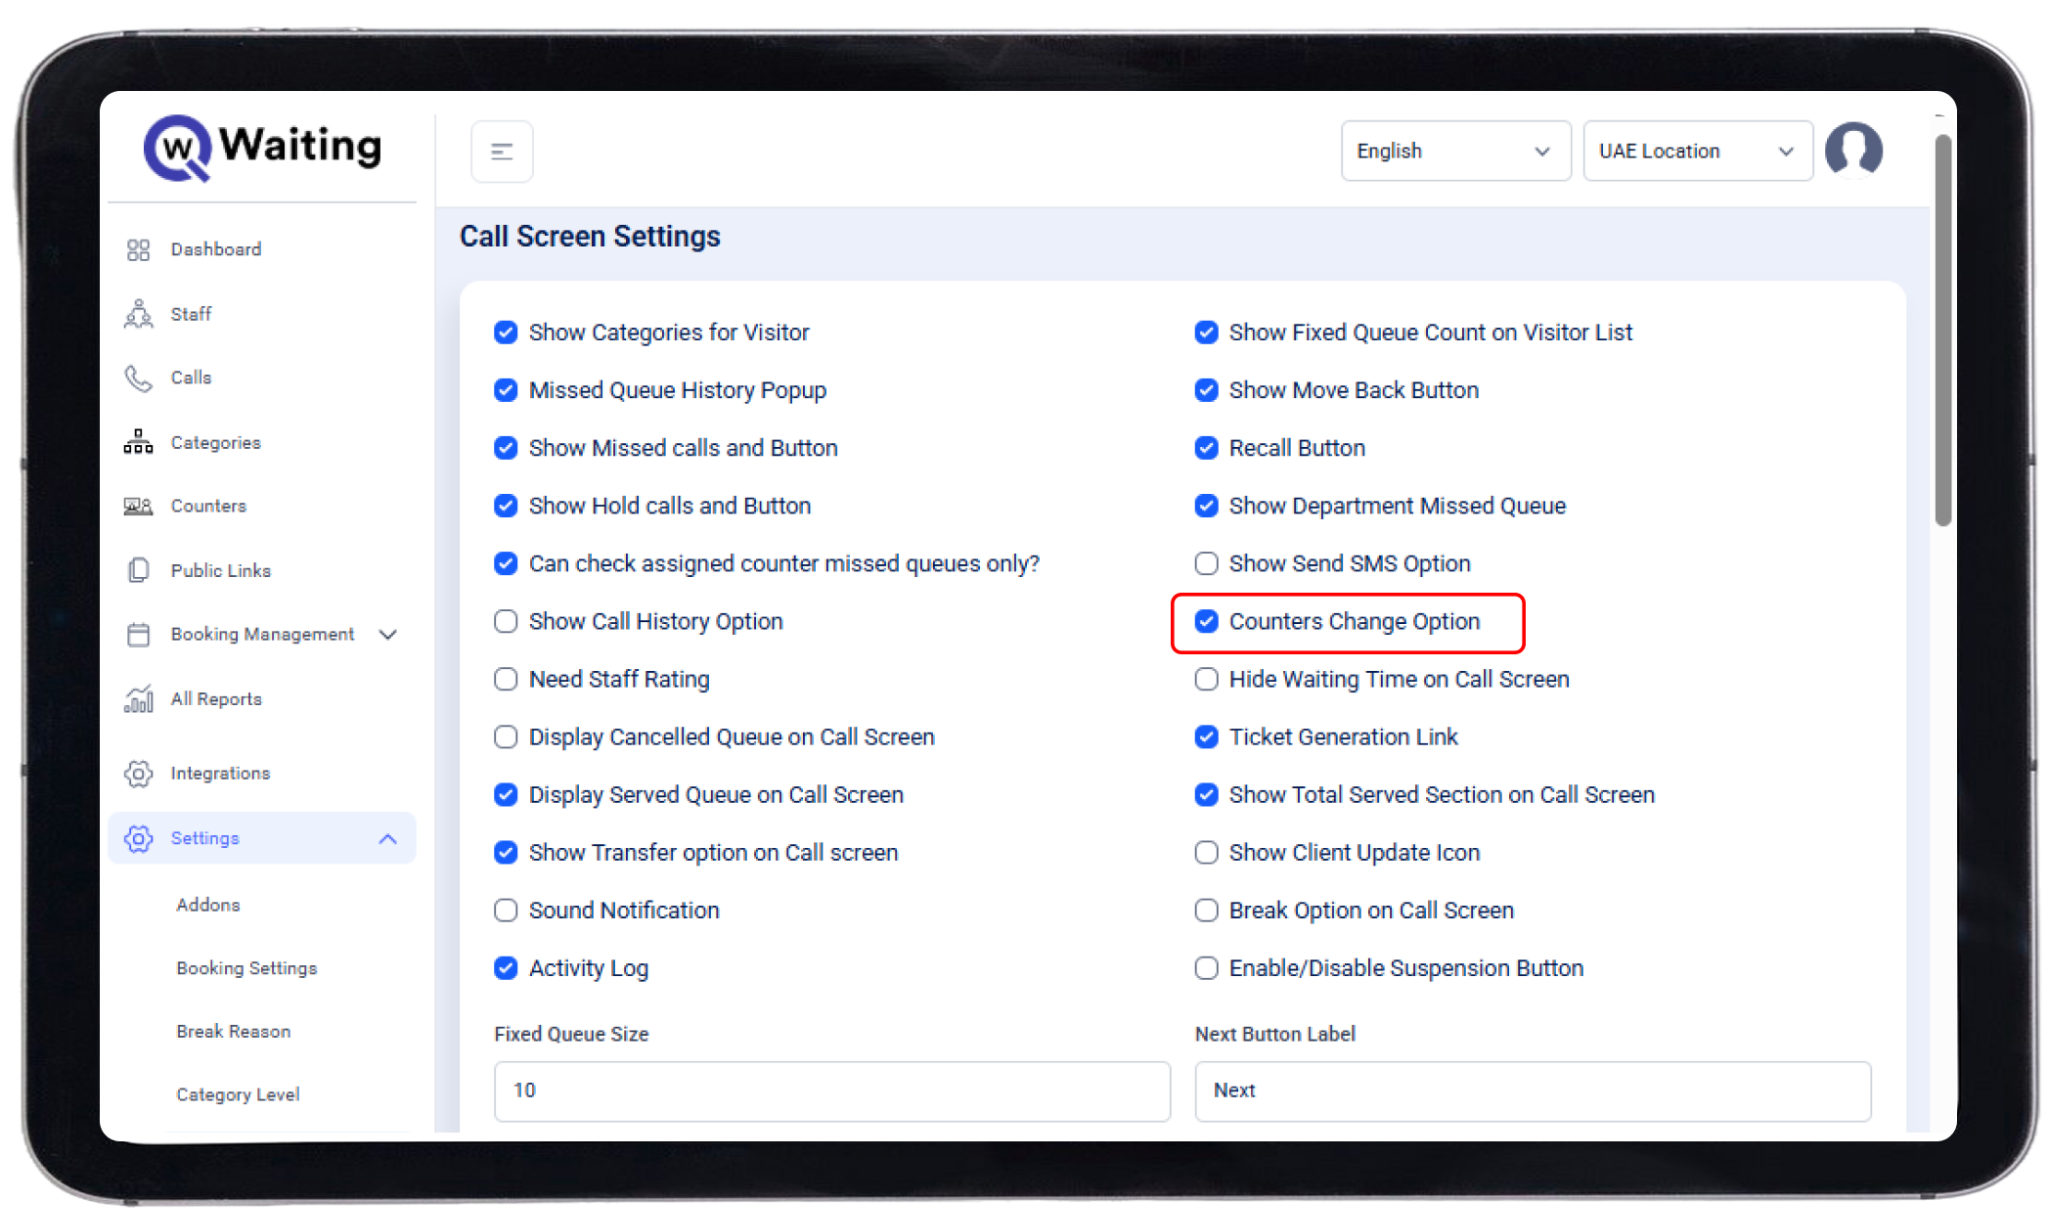Viewport: 2048px width, 1229px height.
Task: Toggle Show Total Served Section on Call Screen
Action: tap(1207, 795)
